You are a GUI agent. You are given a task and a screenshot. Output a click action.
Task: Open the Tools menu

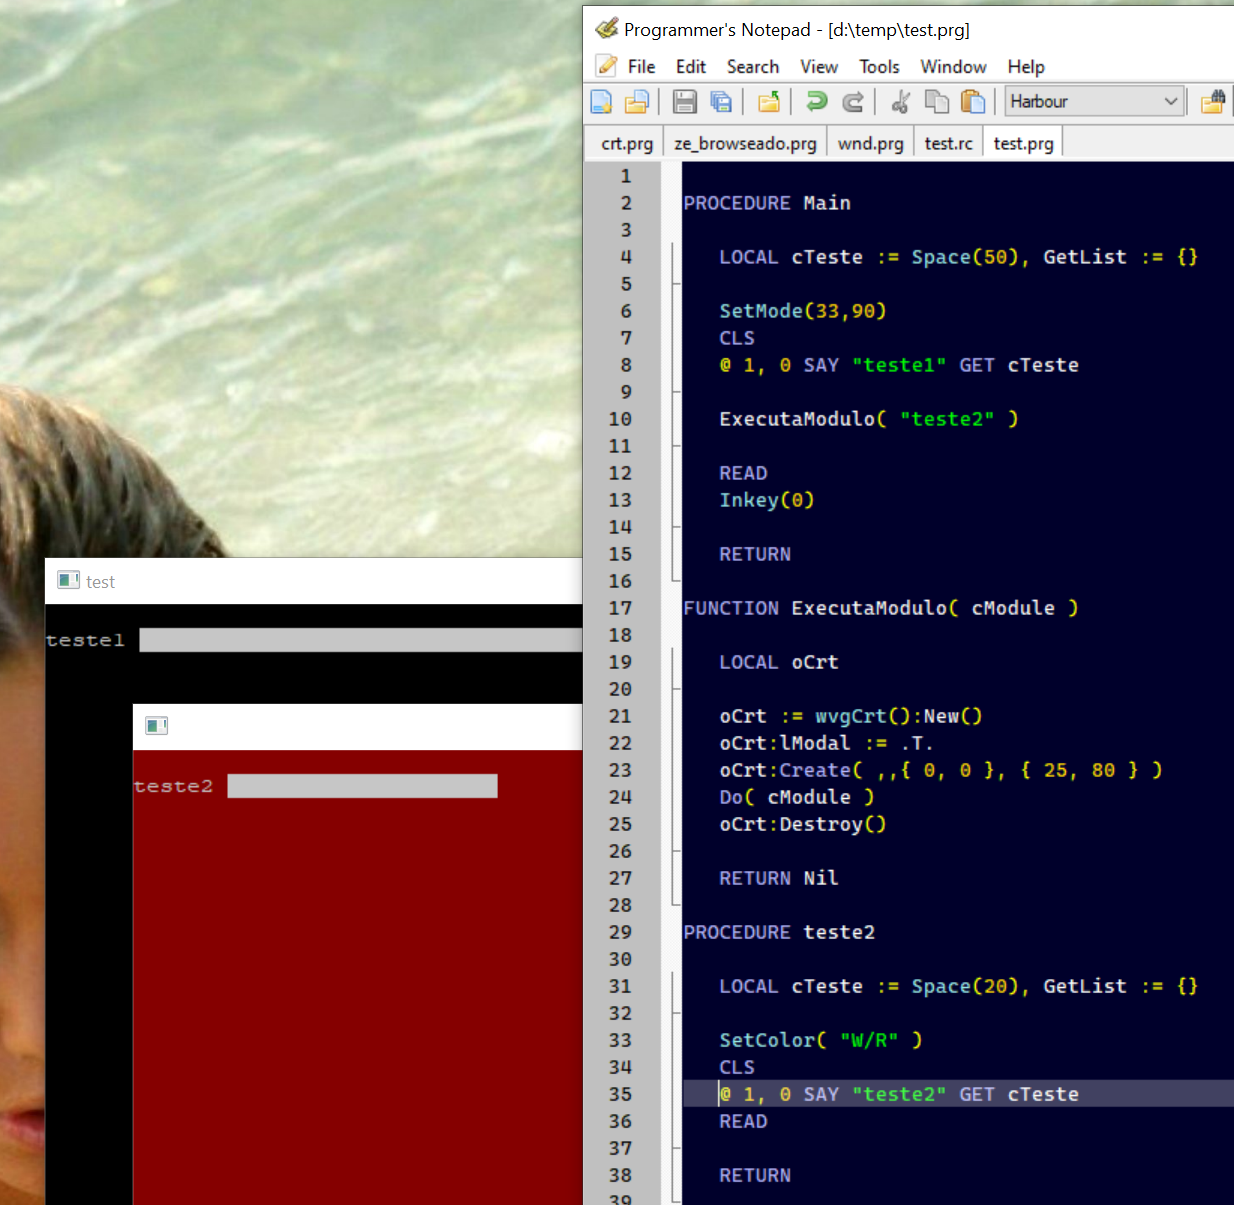pyautogui.click(x=879, y=67)
